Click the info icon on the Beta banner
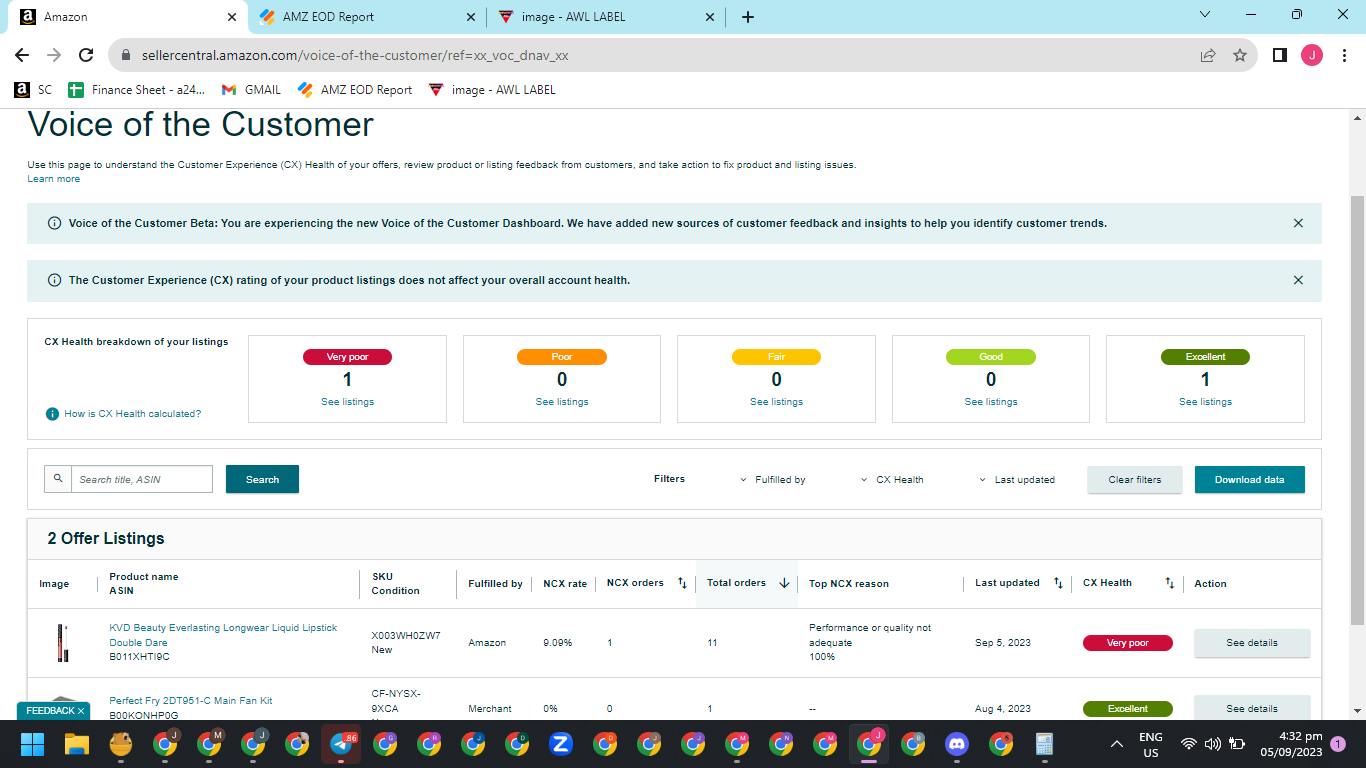The image size is (1366, 768). [54, 223]
